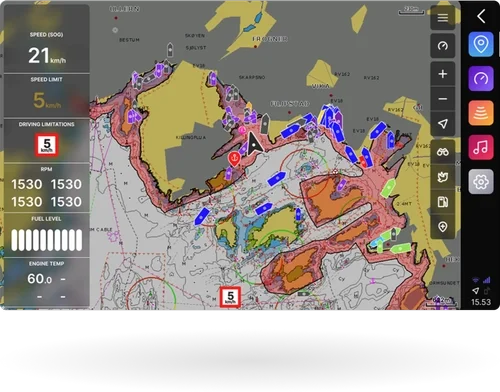The height and width of the screenshot is (392, 500).
Task: Show fuel stations with the fuel pump icon
Action: pos(443,202)
